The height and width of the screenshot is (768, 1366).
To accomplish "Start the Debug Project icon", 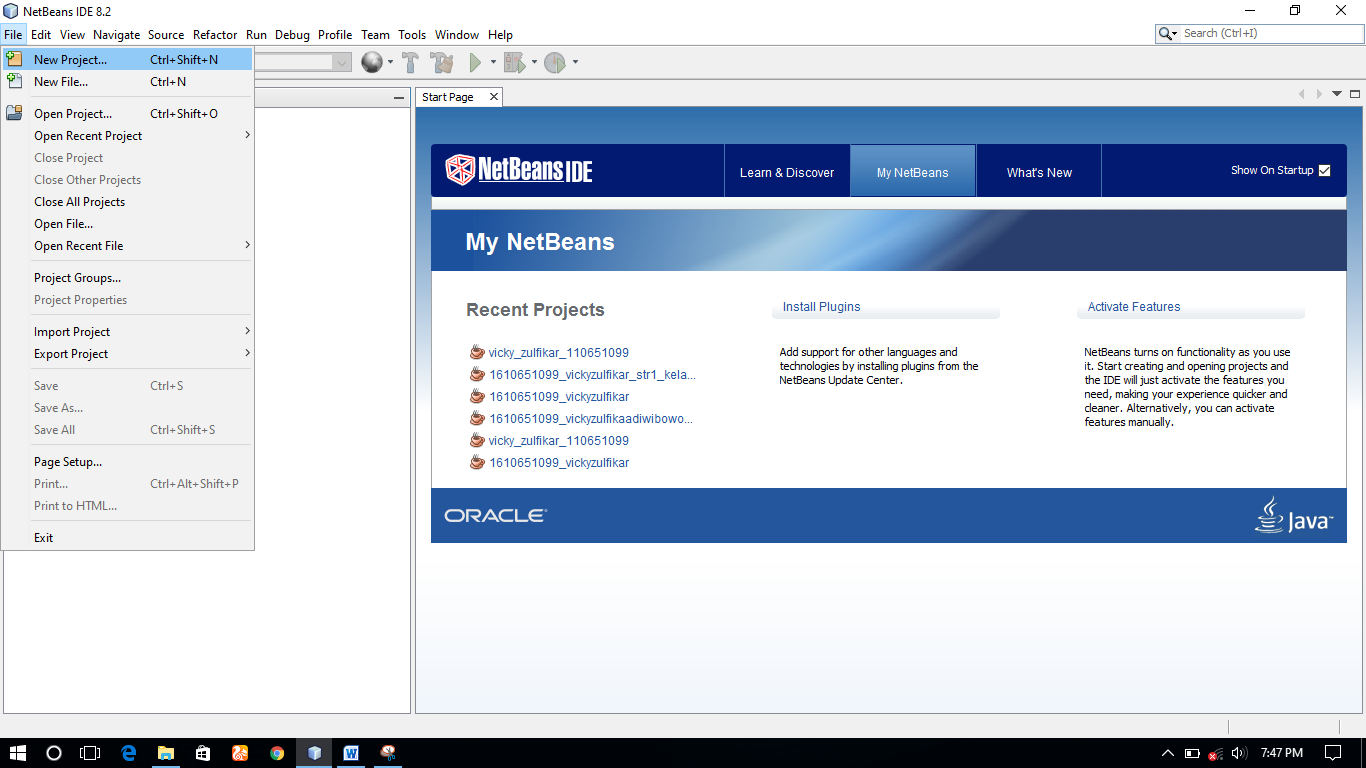I will (512, 62).
